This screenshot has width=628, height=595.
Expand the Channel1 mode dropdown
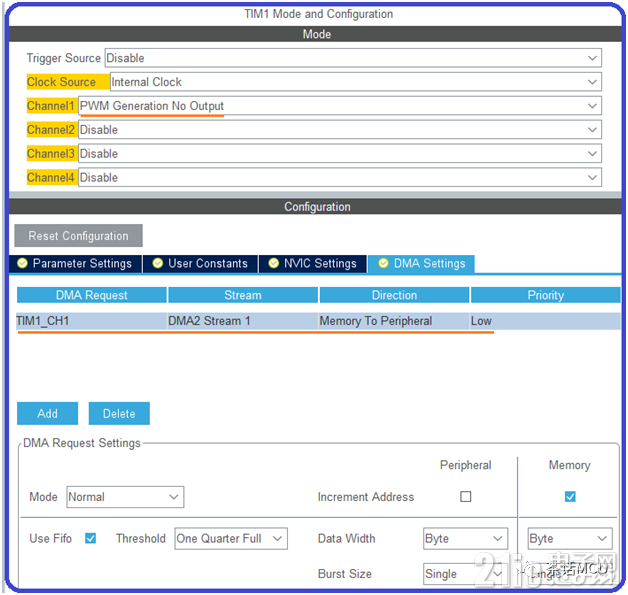click(x=340, y=106)
